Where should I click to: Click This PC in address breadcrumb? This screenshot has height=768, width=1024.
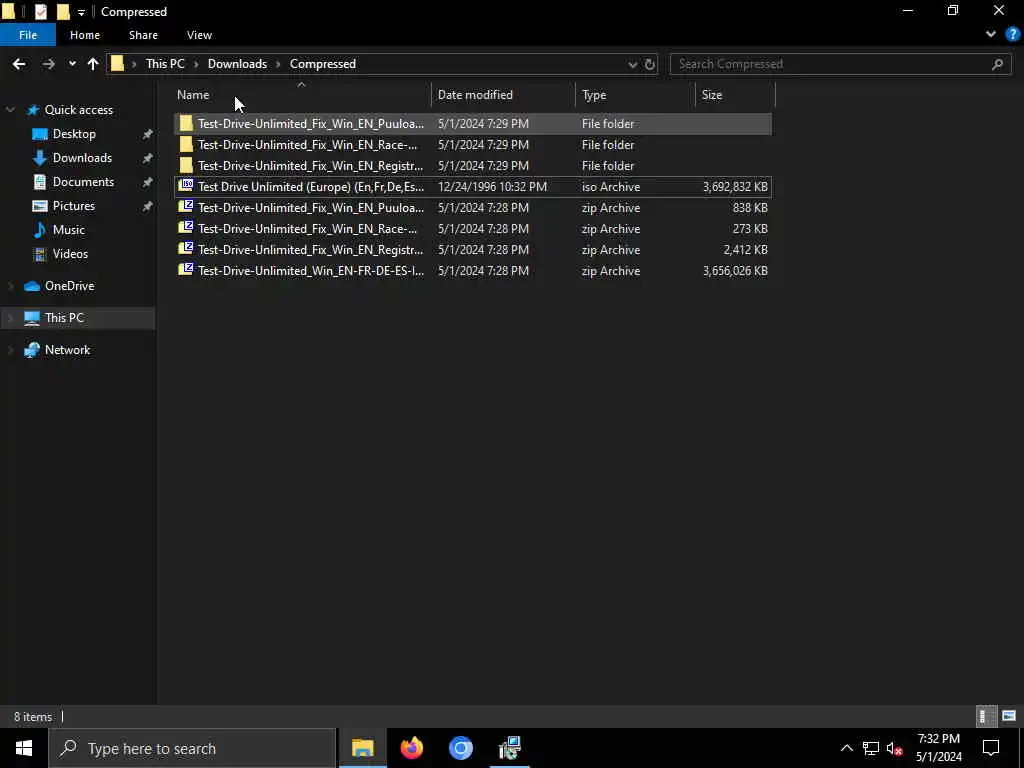pos(165,64)
